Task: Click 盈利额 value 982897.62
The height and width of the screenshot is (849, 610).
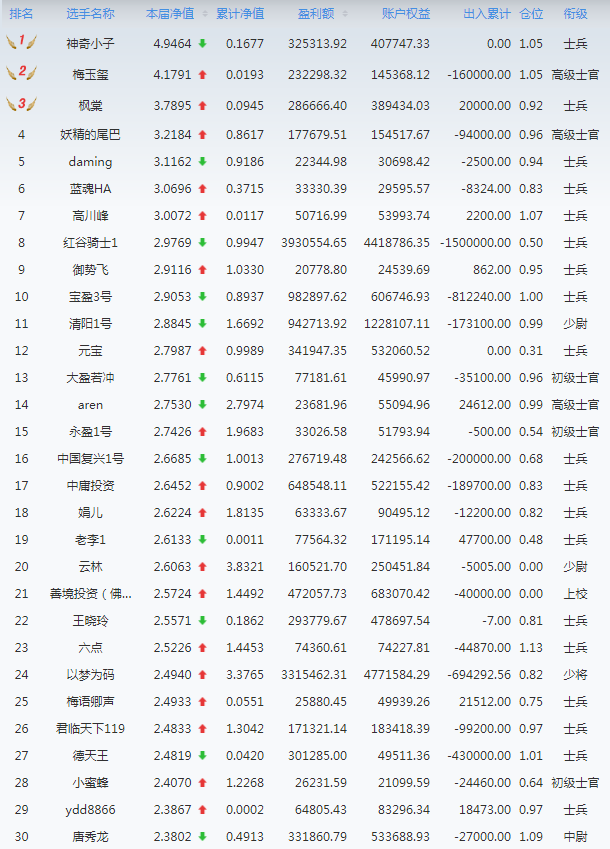Action: [x=317, y=296]
